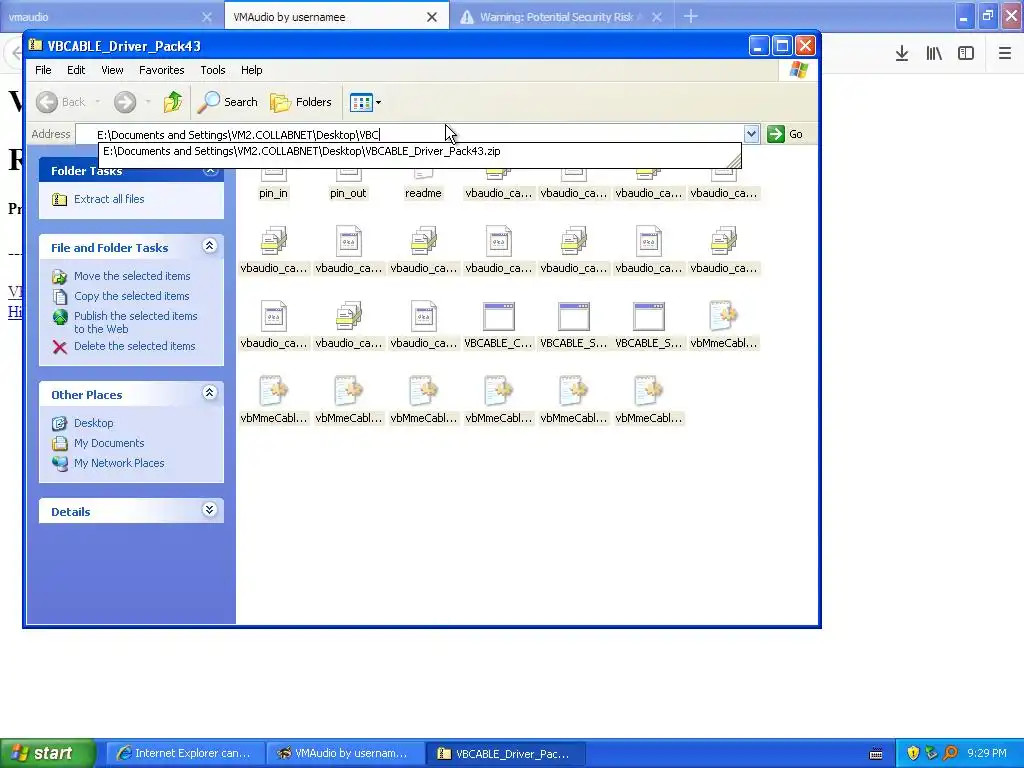The image size is (1024, 768).
Task: Click the Up folder arrow icon
Action: [x=173, y=102]
